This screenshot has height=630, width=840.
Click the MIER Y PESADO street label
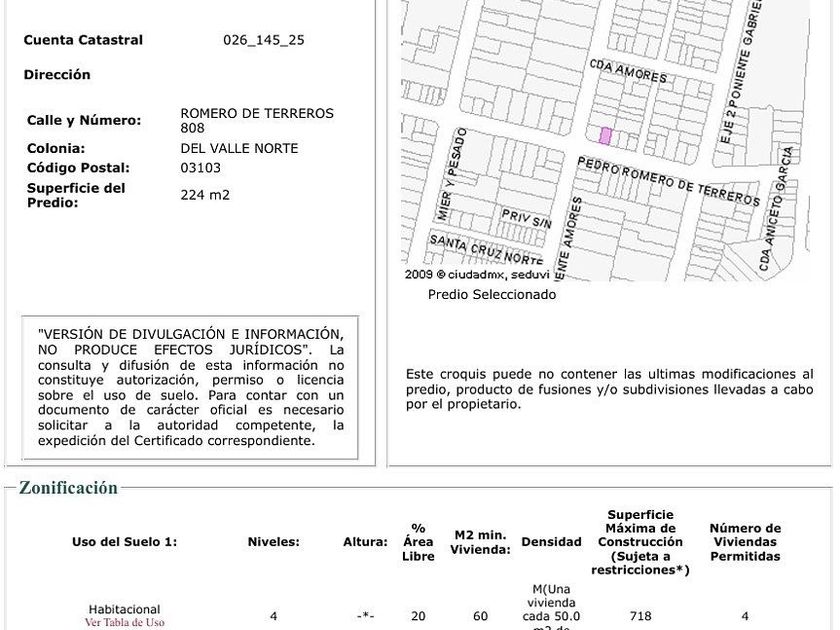451,175
